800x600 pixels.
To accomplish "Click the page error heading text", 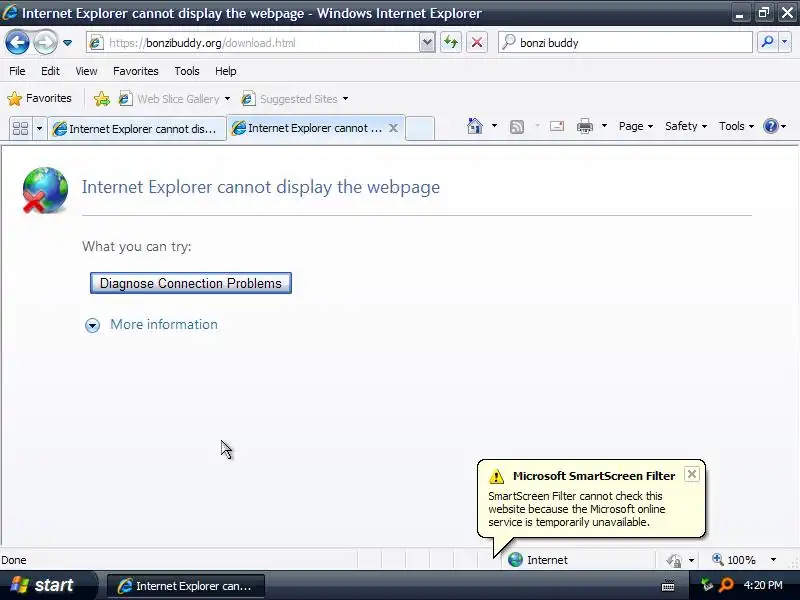I will 261,187.
